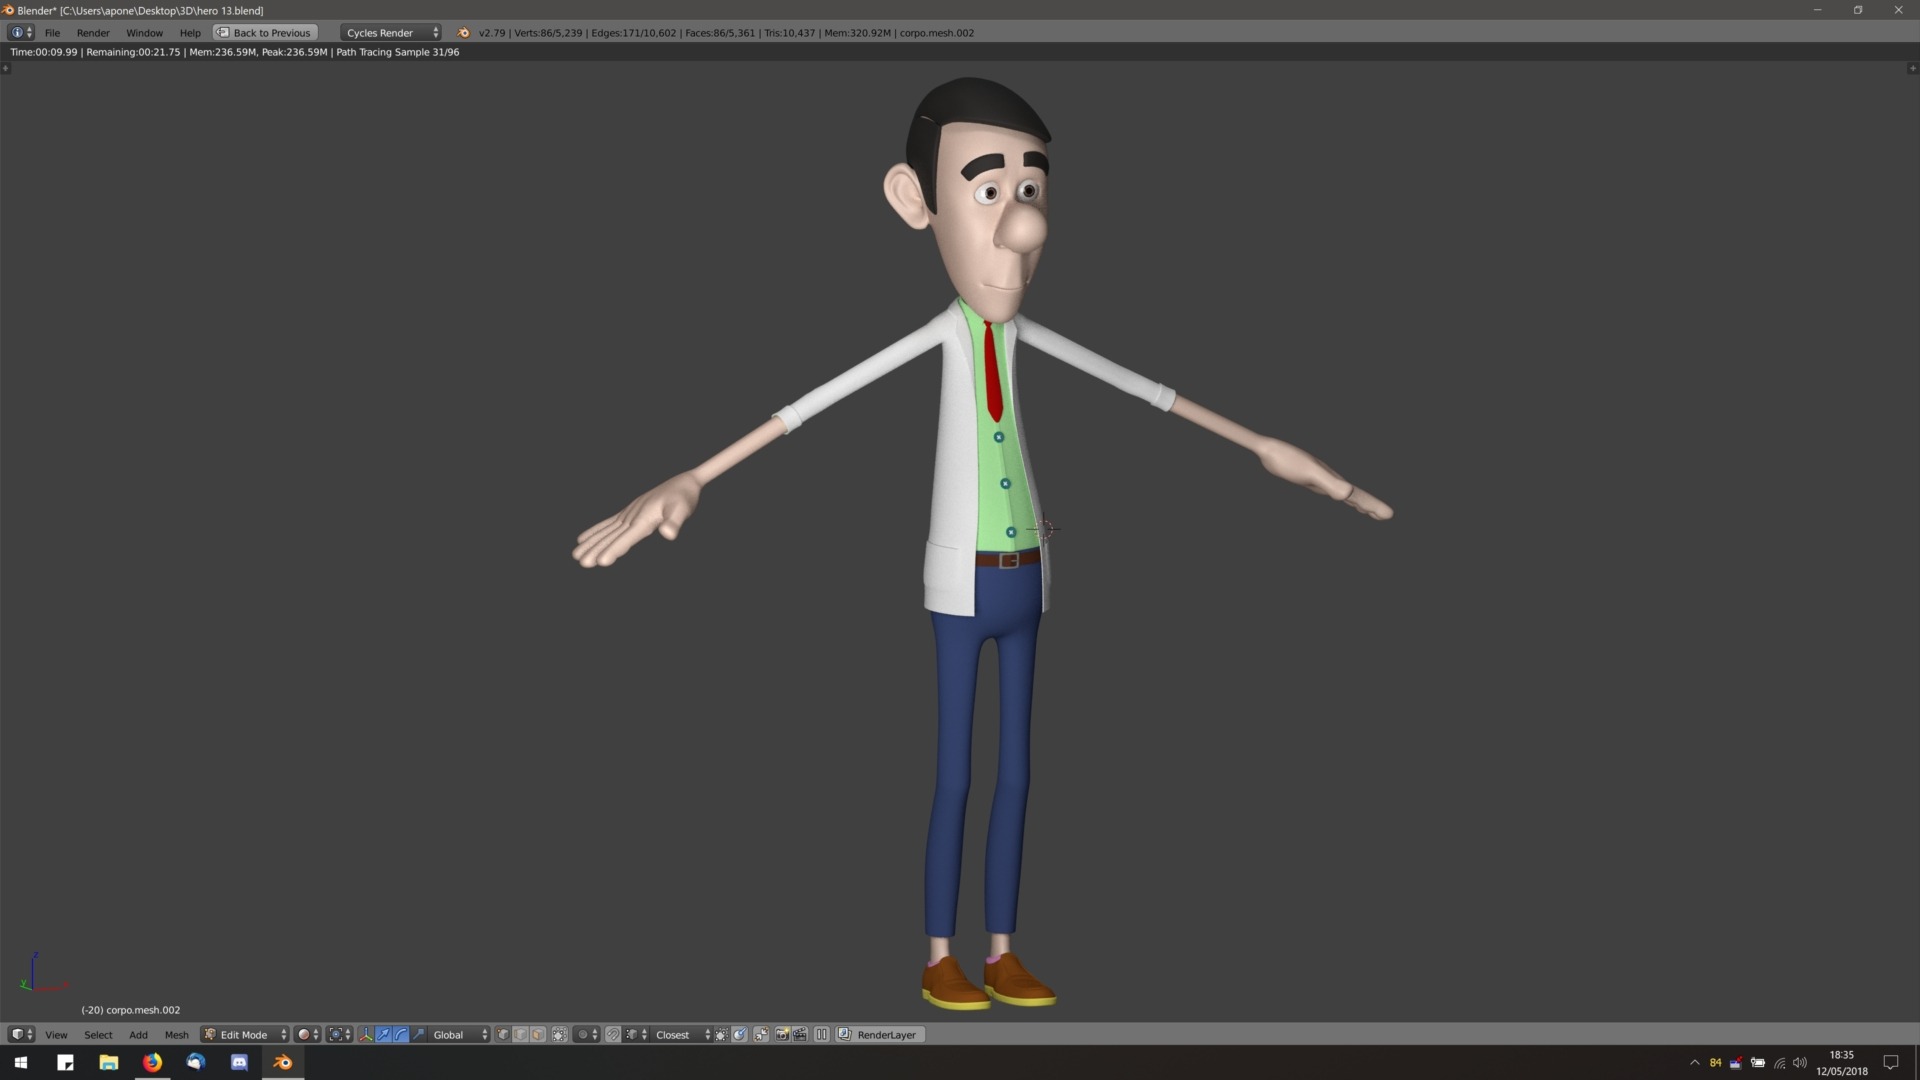Open the Cycles Render engine dropdown
Screen dimensions: 1920x1080
point(390,33)
